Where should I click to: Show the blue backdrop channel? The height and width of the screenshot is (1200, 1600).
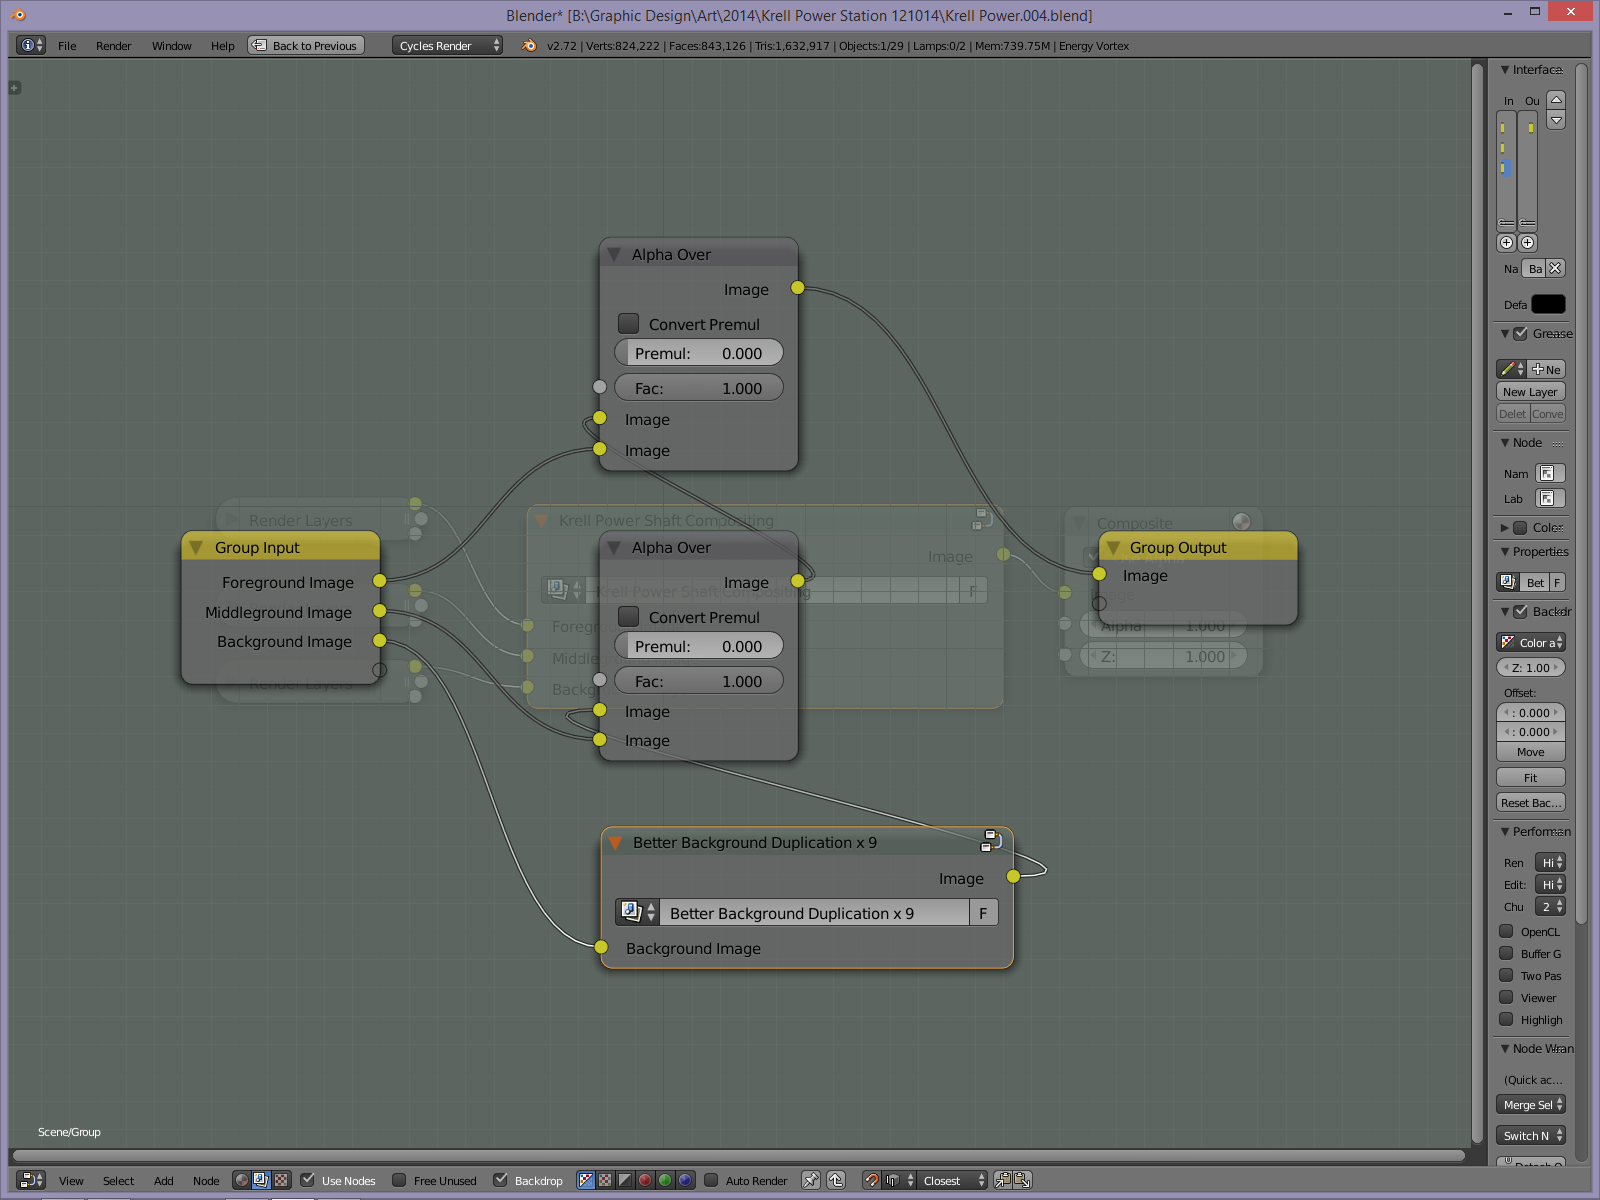pyautogui.click(x=685, y=1180)
